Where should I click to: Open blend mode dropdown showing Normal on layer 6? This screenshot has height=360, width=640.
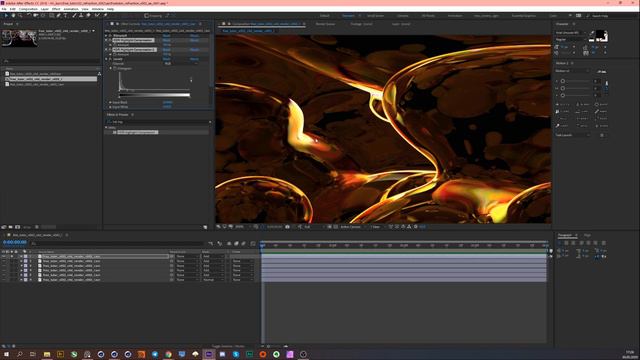[213, 280]
